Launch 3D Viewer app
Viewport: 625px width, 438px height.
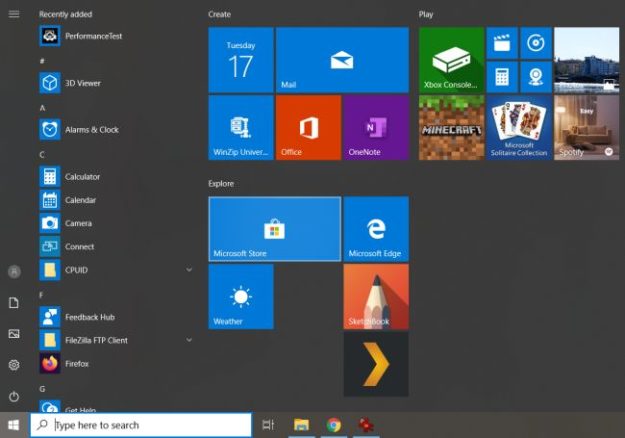(116, 83)
